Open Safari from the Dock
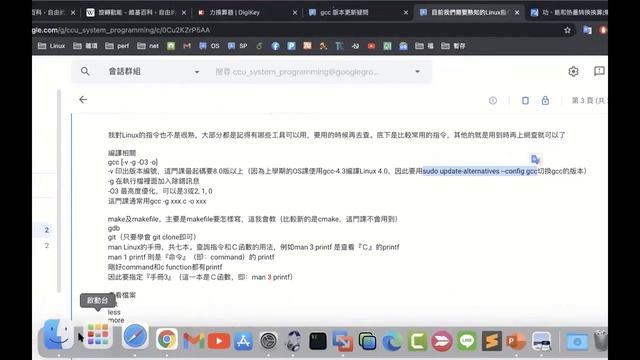This screenshot has width=640, height=360. pos(135,336)
